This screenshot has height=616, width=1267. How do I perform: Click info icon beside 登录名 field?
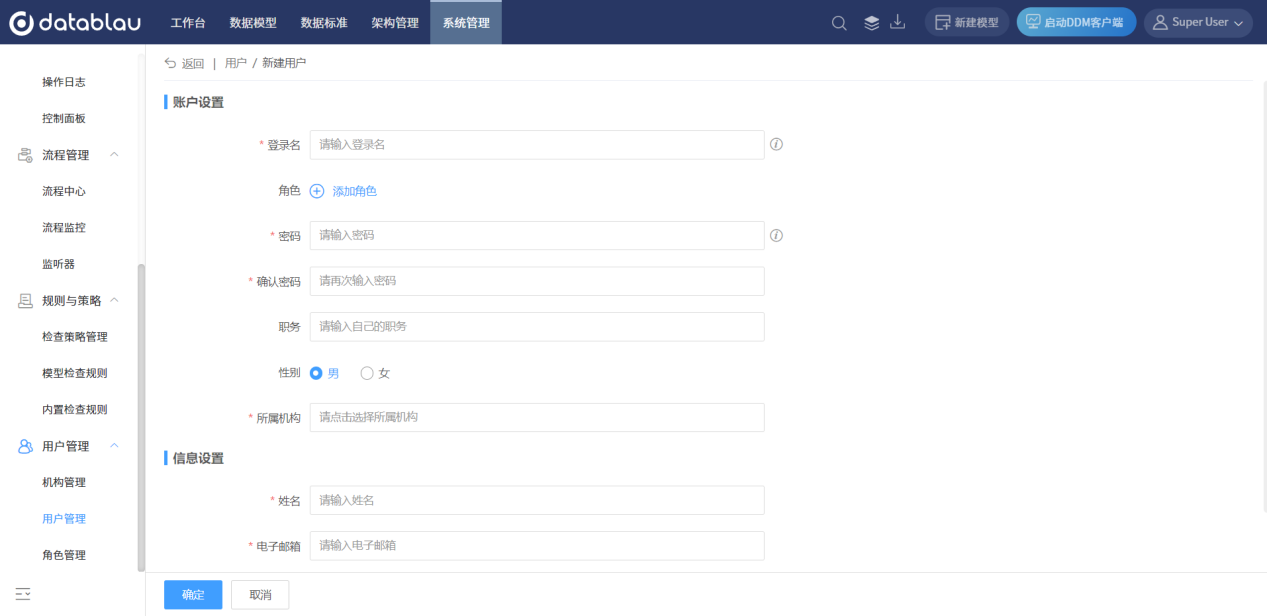pyautogui.click(x=776, y=144)
